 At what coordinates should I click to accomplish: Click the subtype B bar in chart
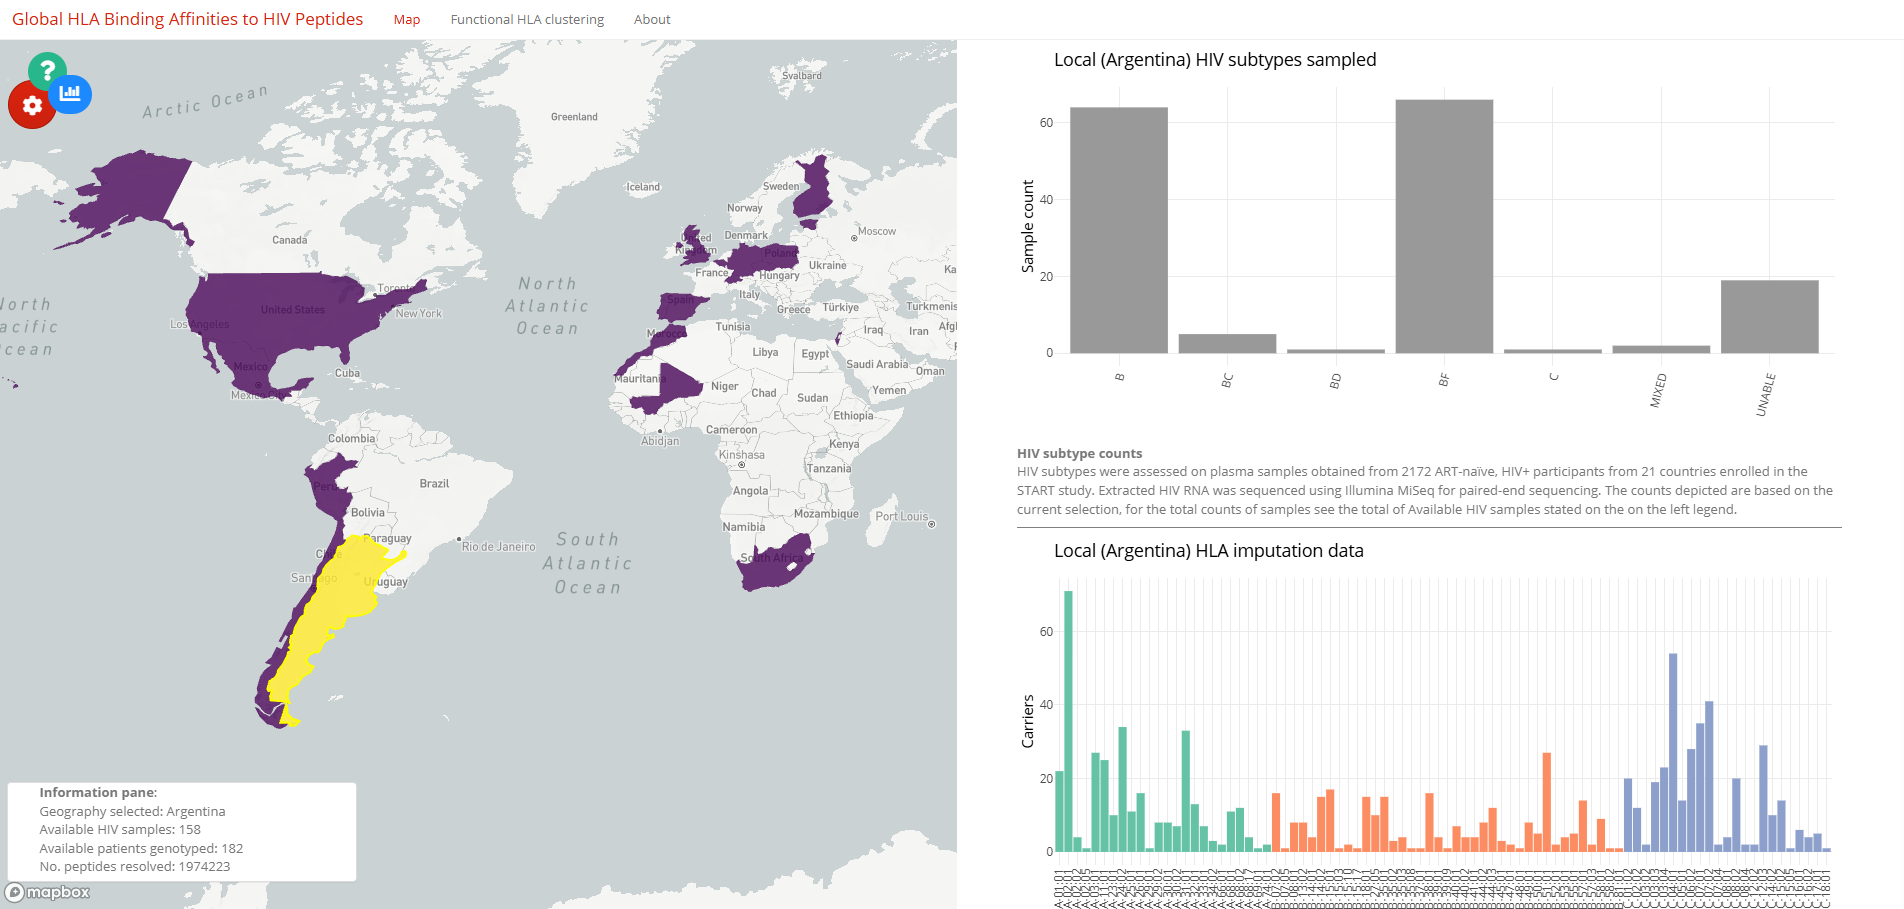pyautogui.click(x=1118, y=230)
